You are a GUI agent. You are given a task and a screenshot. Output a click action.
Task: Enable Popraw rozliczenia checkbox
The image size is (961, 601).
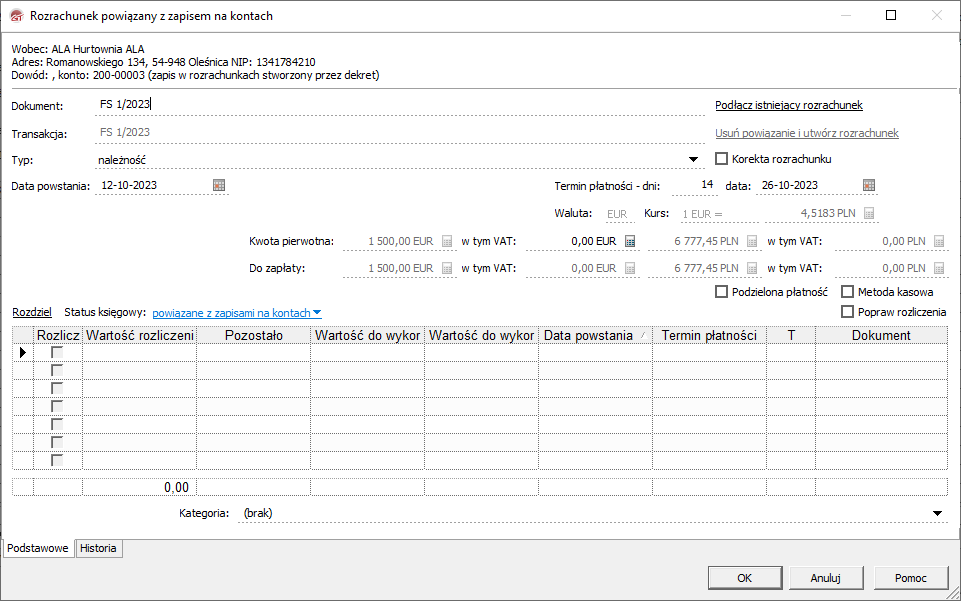[x=848, y=312]
